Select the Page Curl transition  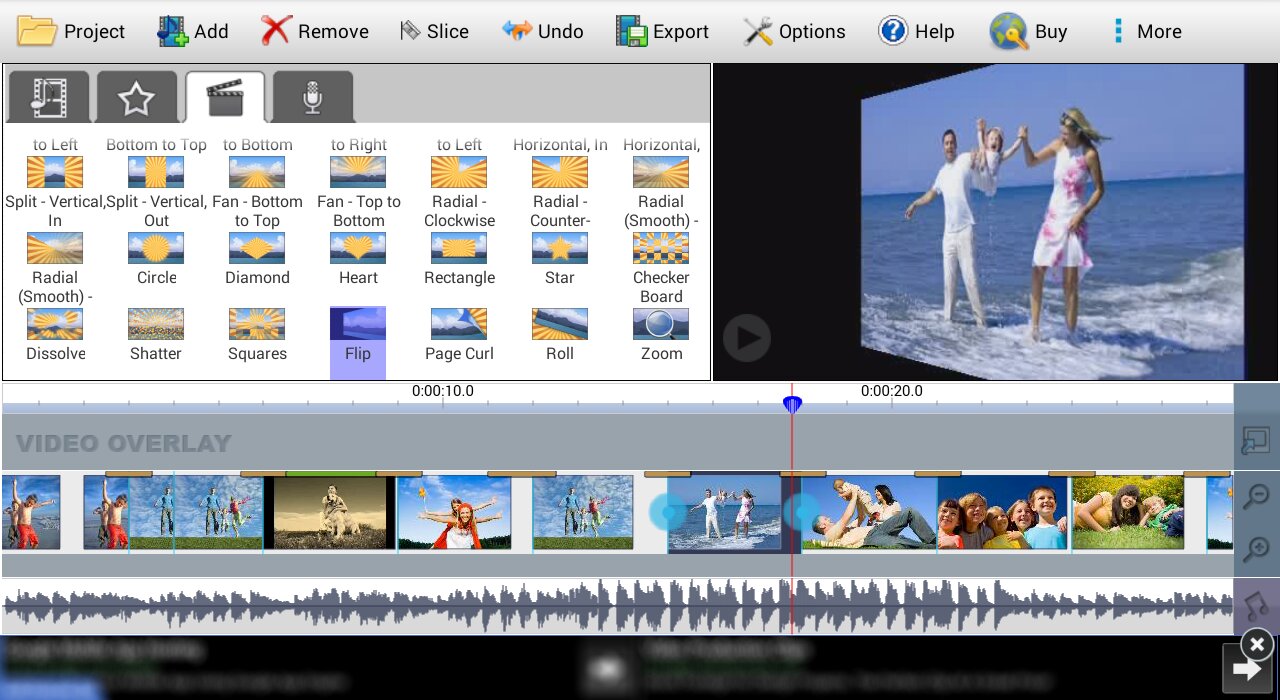point(459,325)
